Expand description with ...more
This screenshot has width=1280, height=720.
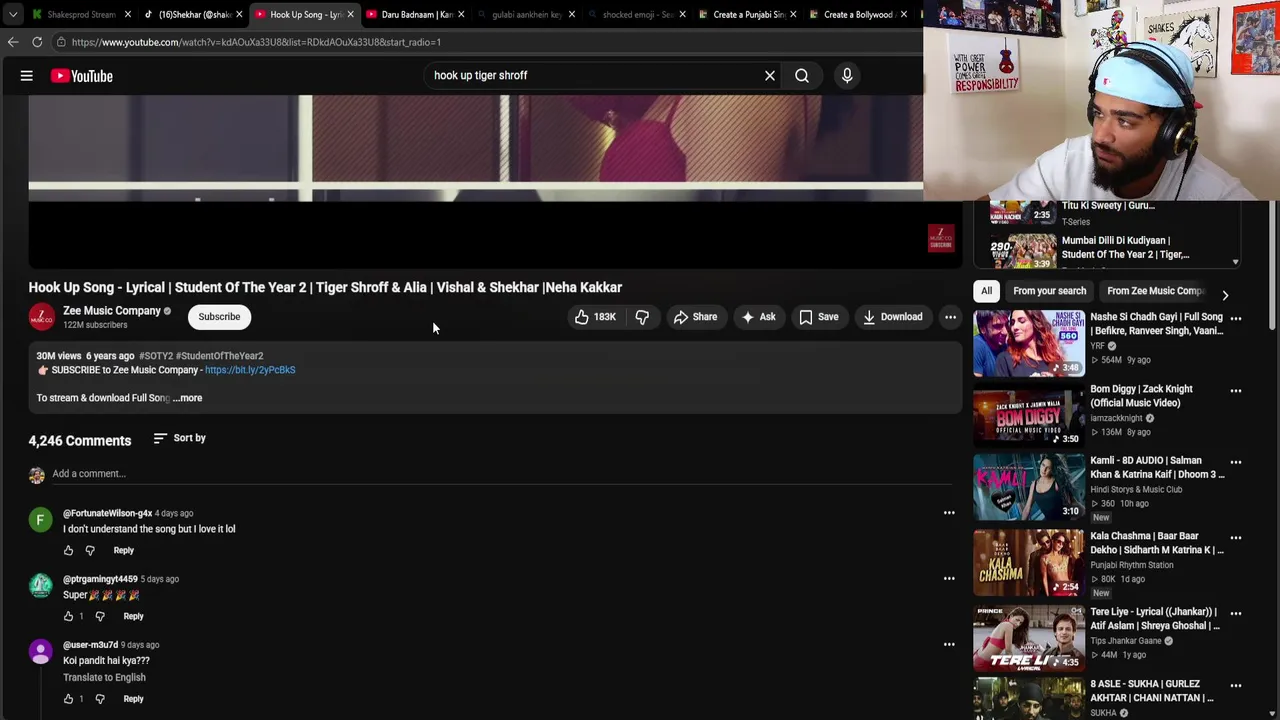point(187,398)
